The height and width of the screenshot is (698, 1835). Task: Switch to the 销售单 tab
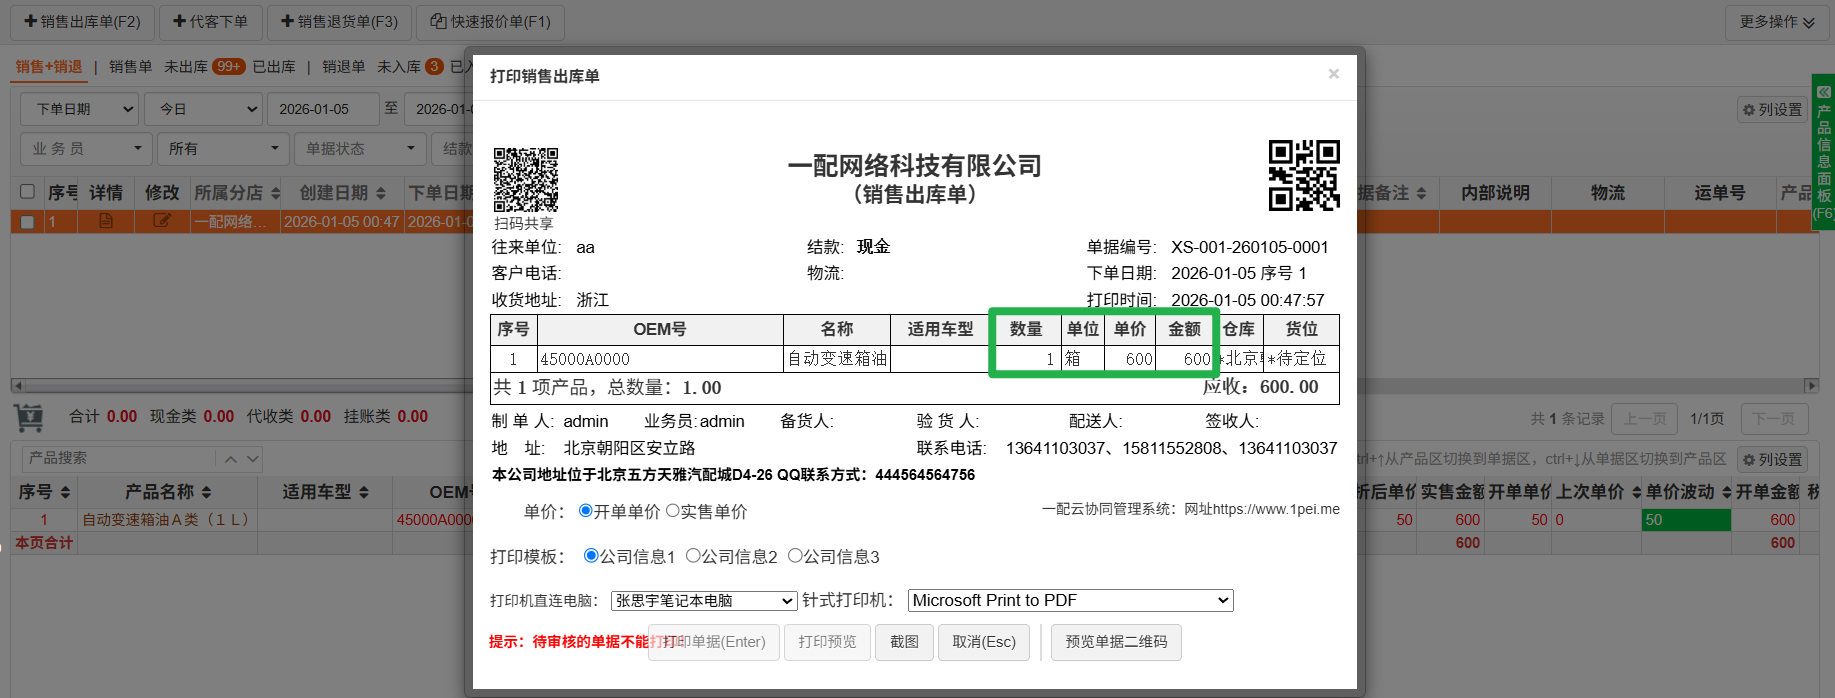pyautogui.click(x=130, y=67)
